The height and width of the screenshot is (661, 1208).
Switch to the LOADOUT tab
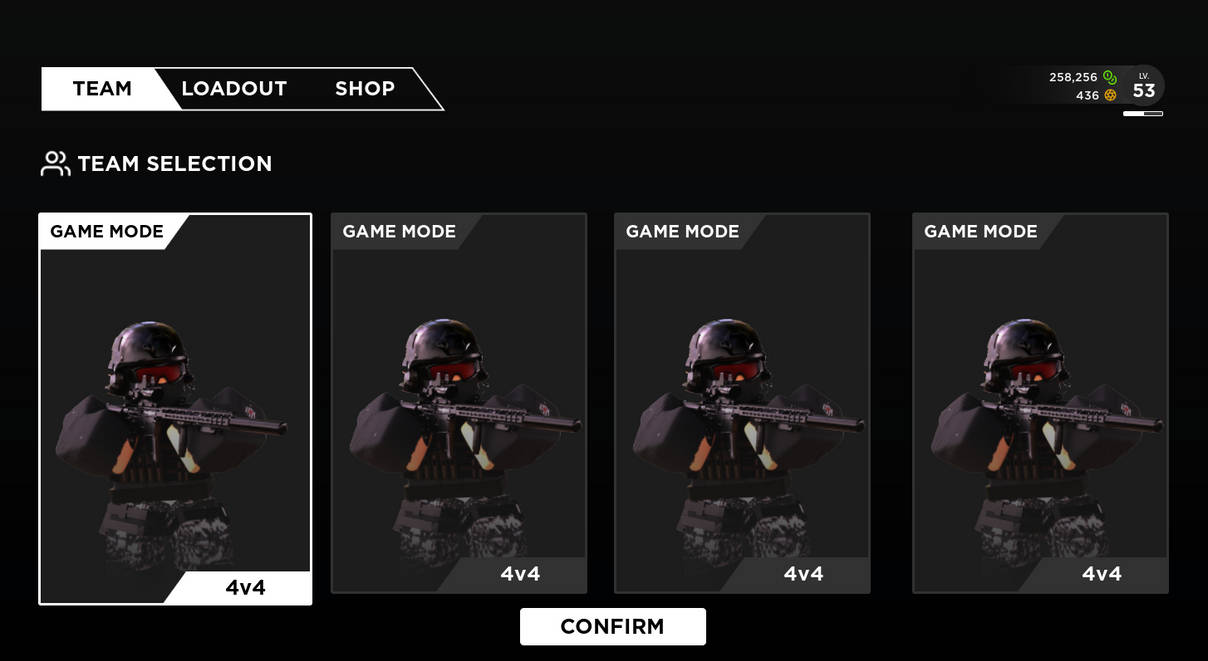click(x=234, y=88)
